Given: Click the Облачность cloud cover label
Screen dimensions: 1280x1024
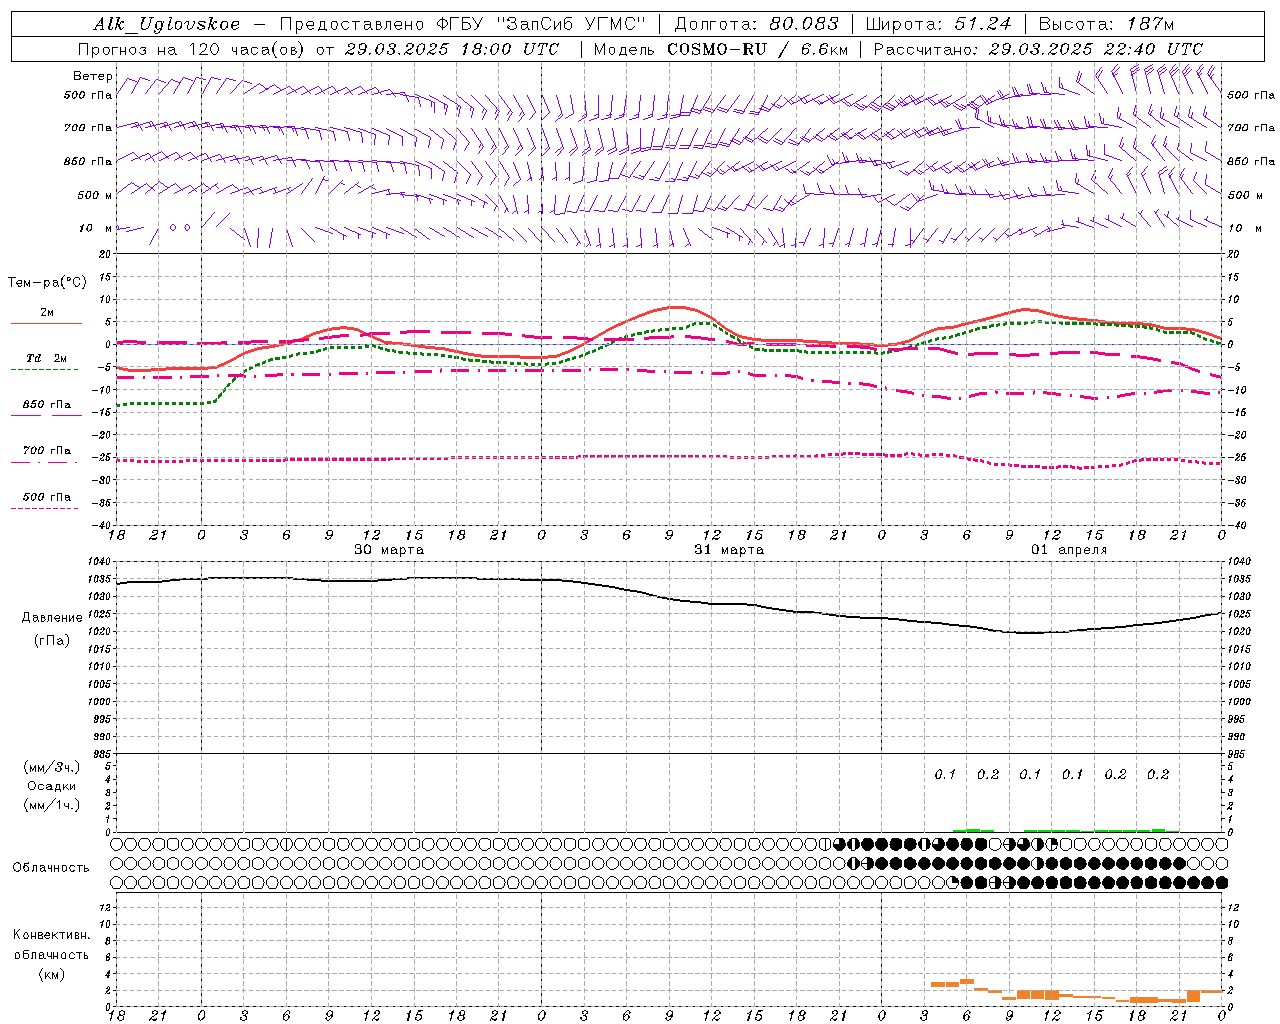Looking at the screenshot, I should (51, 868).
